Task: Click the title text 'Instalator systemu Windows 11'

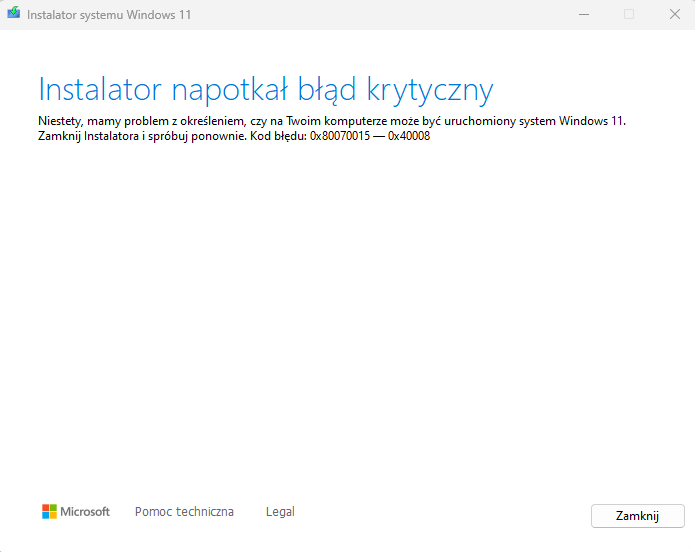Action: [x=109, y=15]
